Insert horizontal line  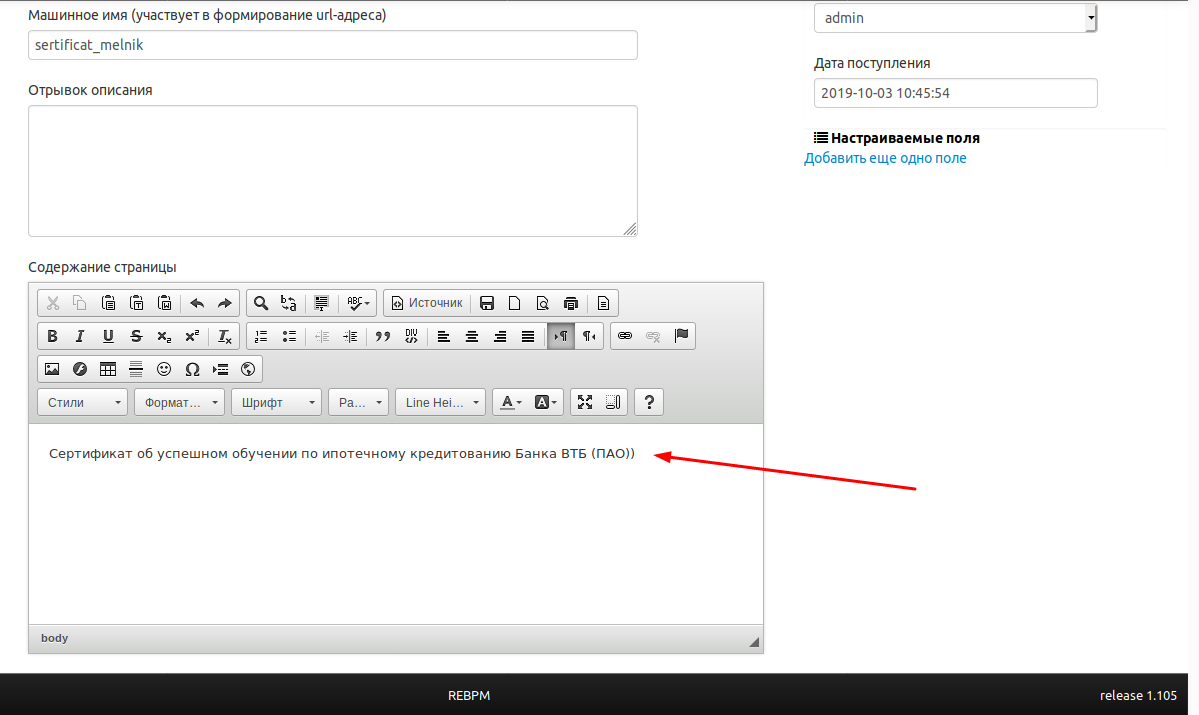(136, 369)
